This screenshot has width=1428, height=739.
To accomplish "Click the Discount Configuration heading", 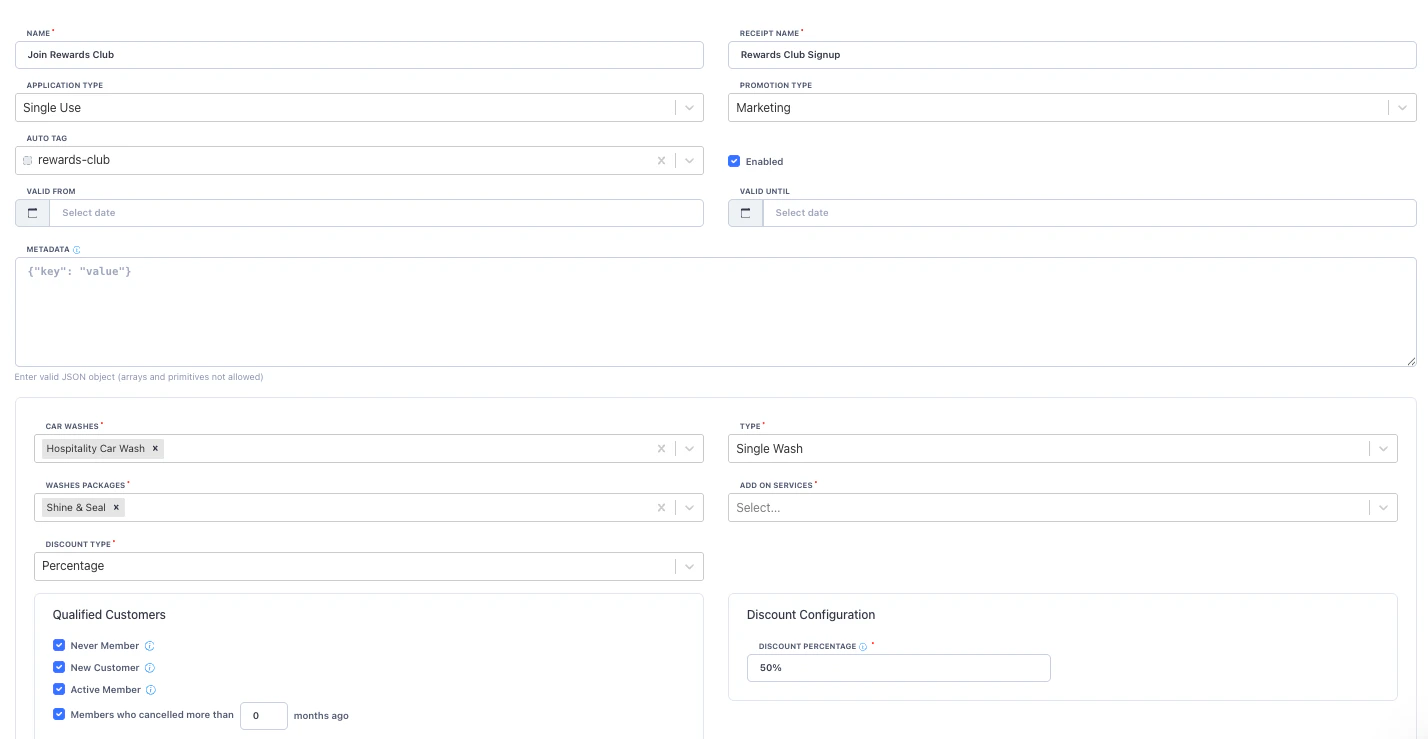I will (x=811, y=615).
